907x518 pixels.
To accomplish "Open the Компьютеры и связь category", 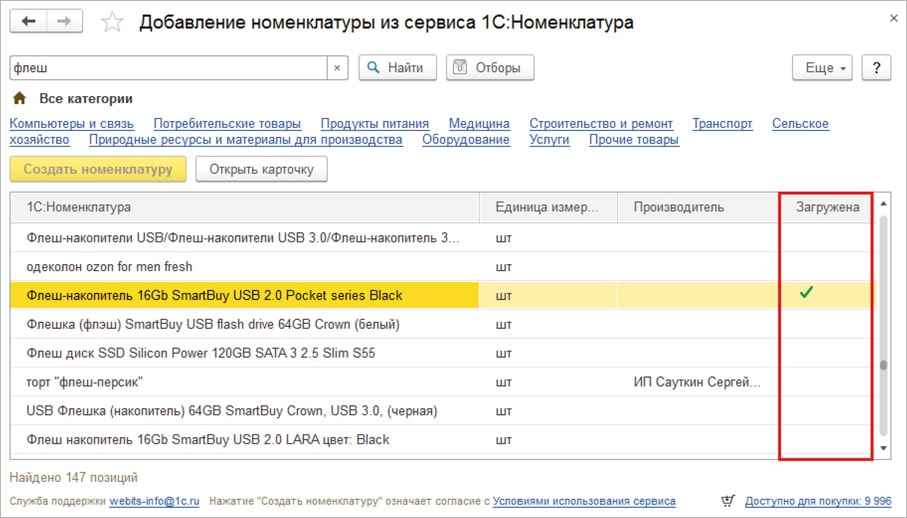I will click(71, 124).
